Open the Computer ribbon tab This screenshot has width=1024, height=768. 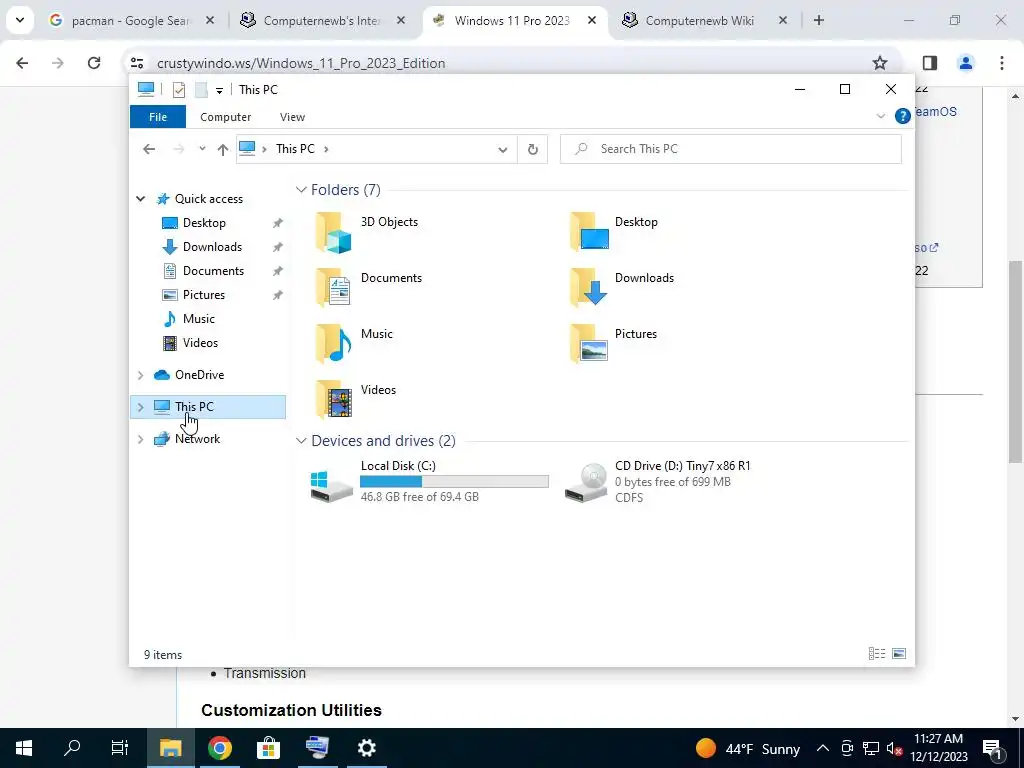click(x=225, y=117)
